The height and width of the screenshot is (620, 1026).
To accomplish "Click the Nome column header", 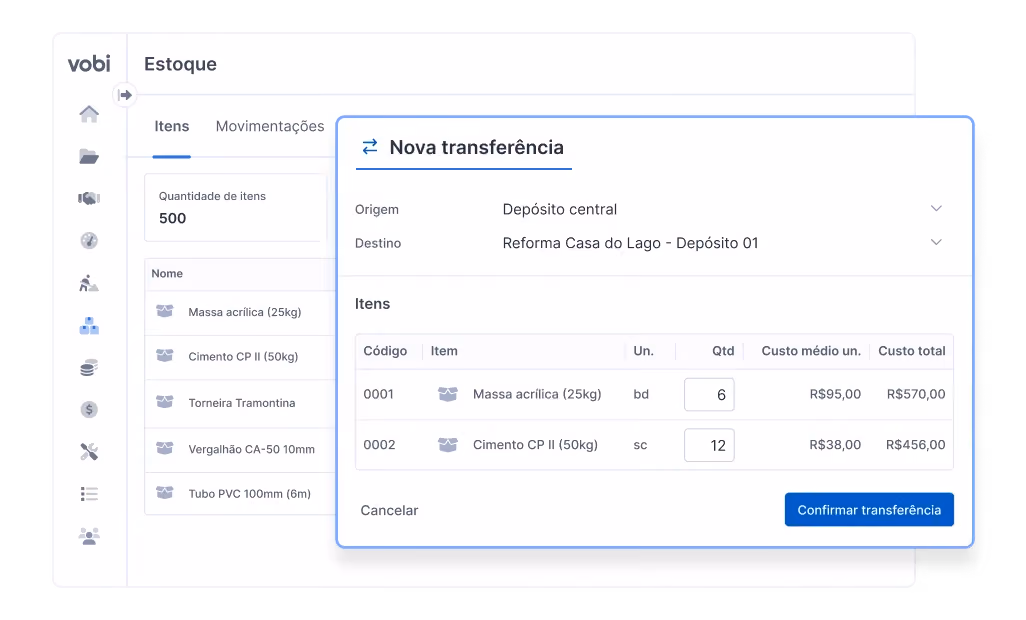I will [167, 273].
